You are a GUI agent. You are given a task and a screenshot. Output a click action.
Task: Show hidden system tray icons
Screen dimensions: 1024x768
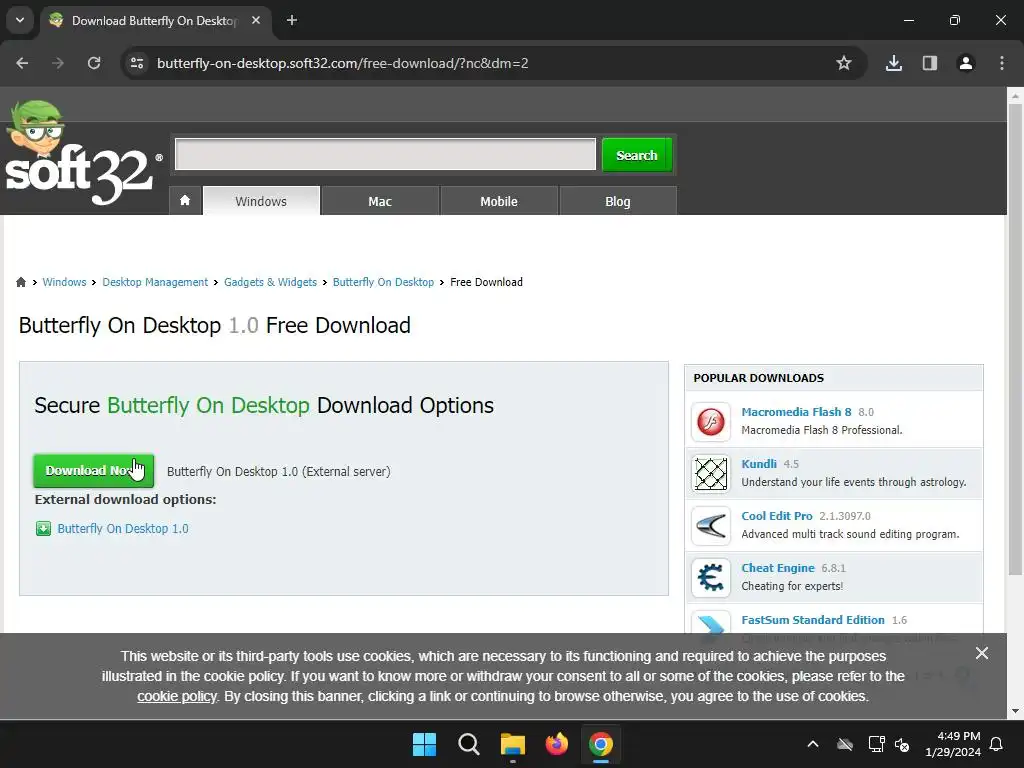click(x=812, y=744)
